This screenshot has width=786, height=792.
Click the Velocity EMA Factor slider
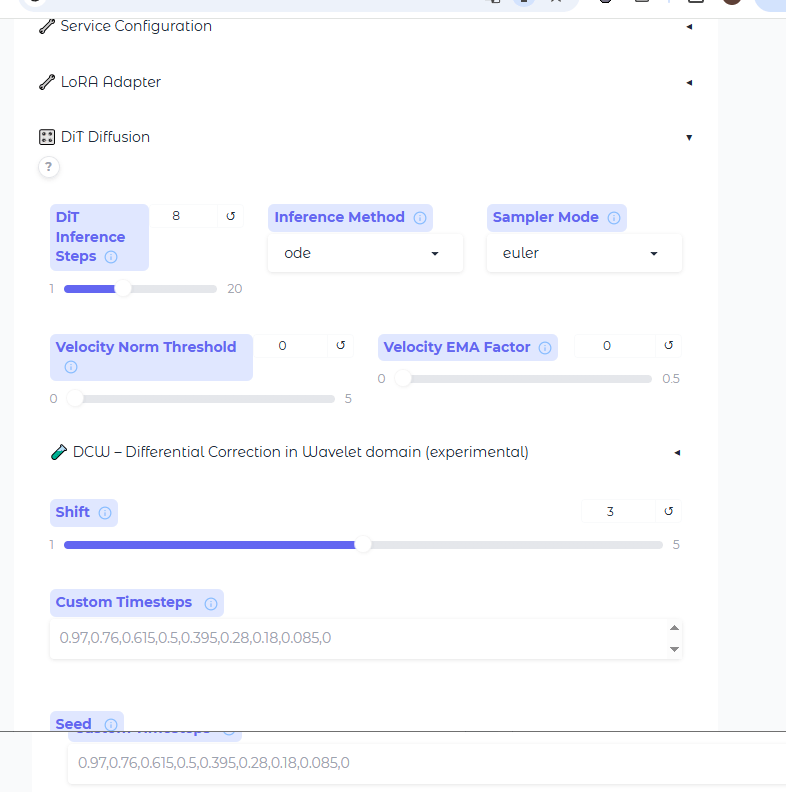(523, 379)
